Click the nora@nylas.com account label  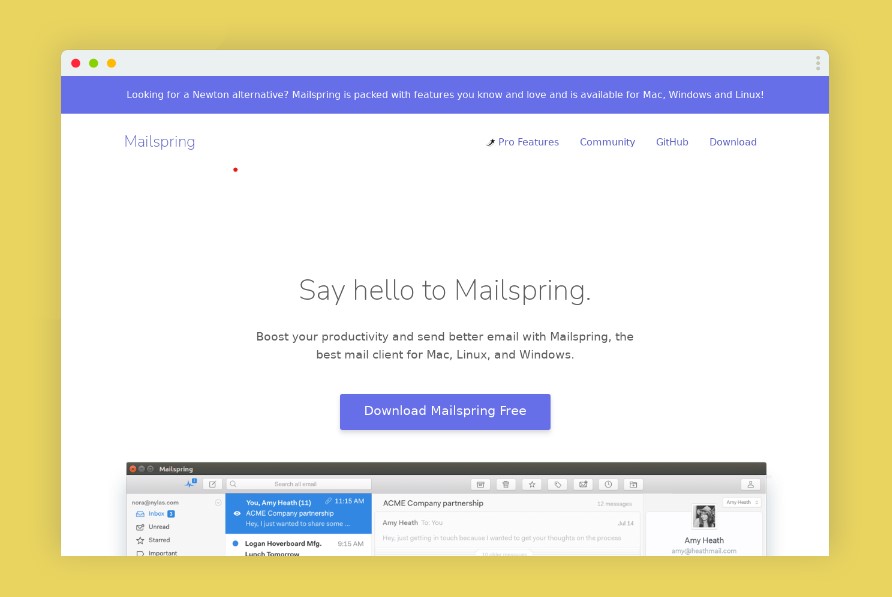pyautogui.click(x=155, y=503)
